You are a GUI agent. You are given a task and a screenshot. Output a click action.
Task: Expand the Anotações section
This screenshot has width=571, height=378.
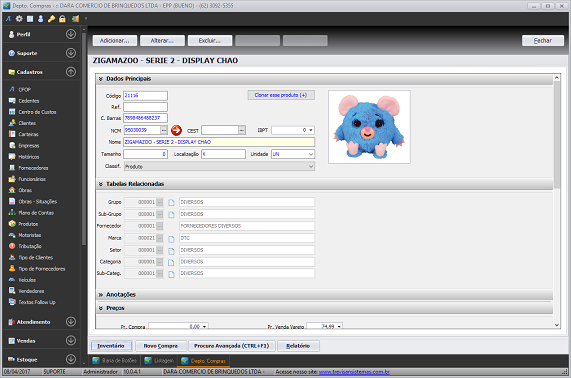(101, 295)
